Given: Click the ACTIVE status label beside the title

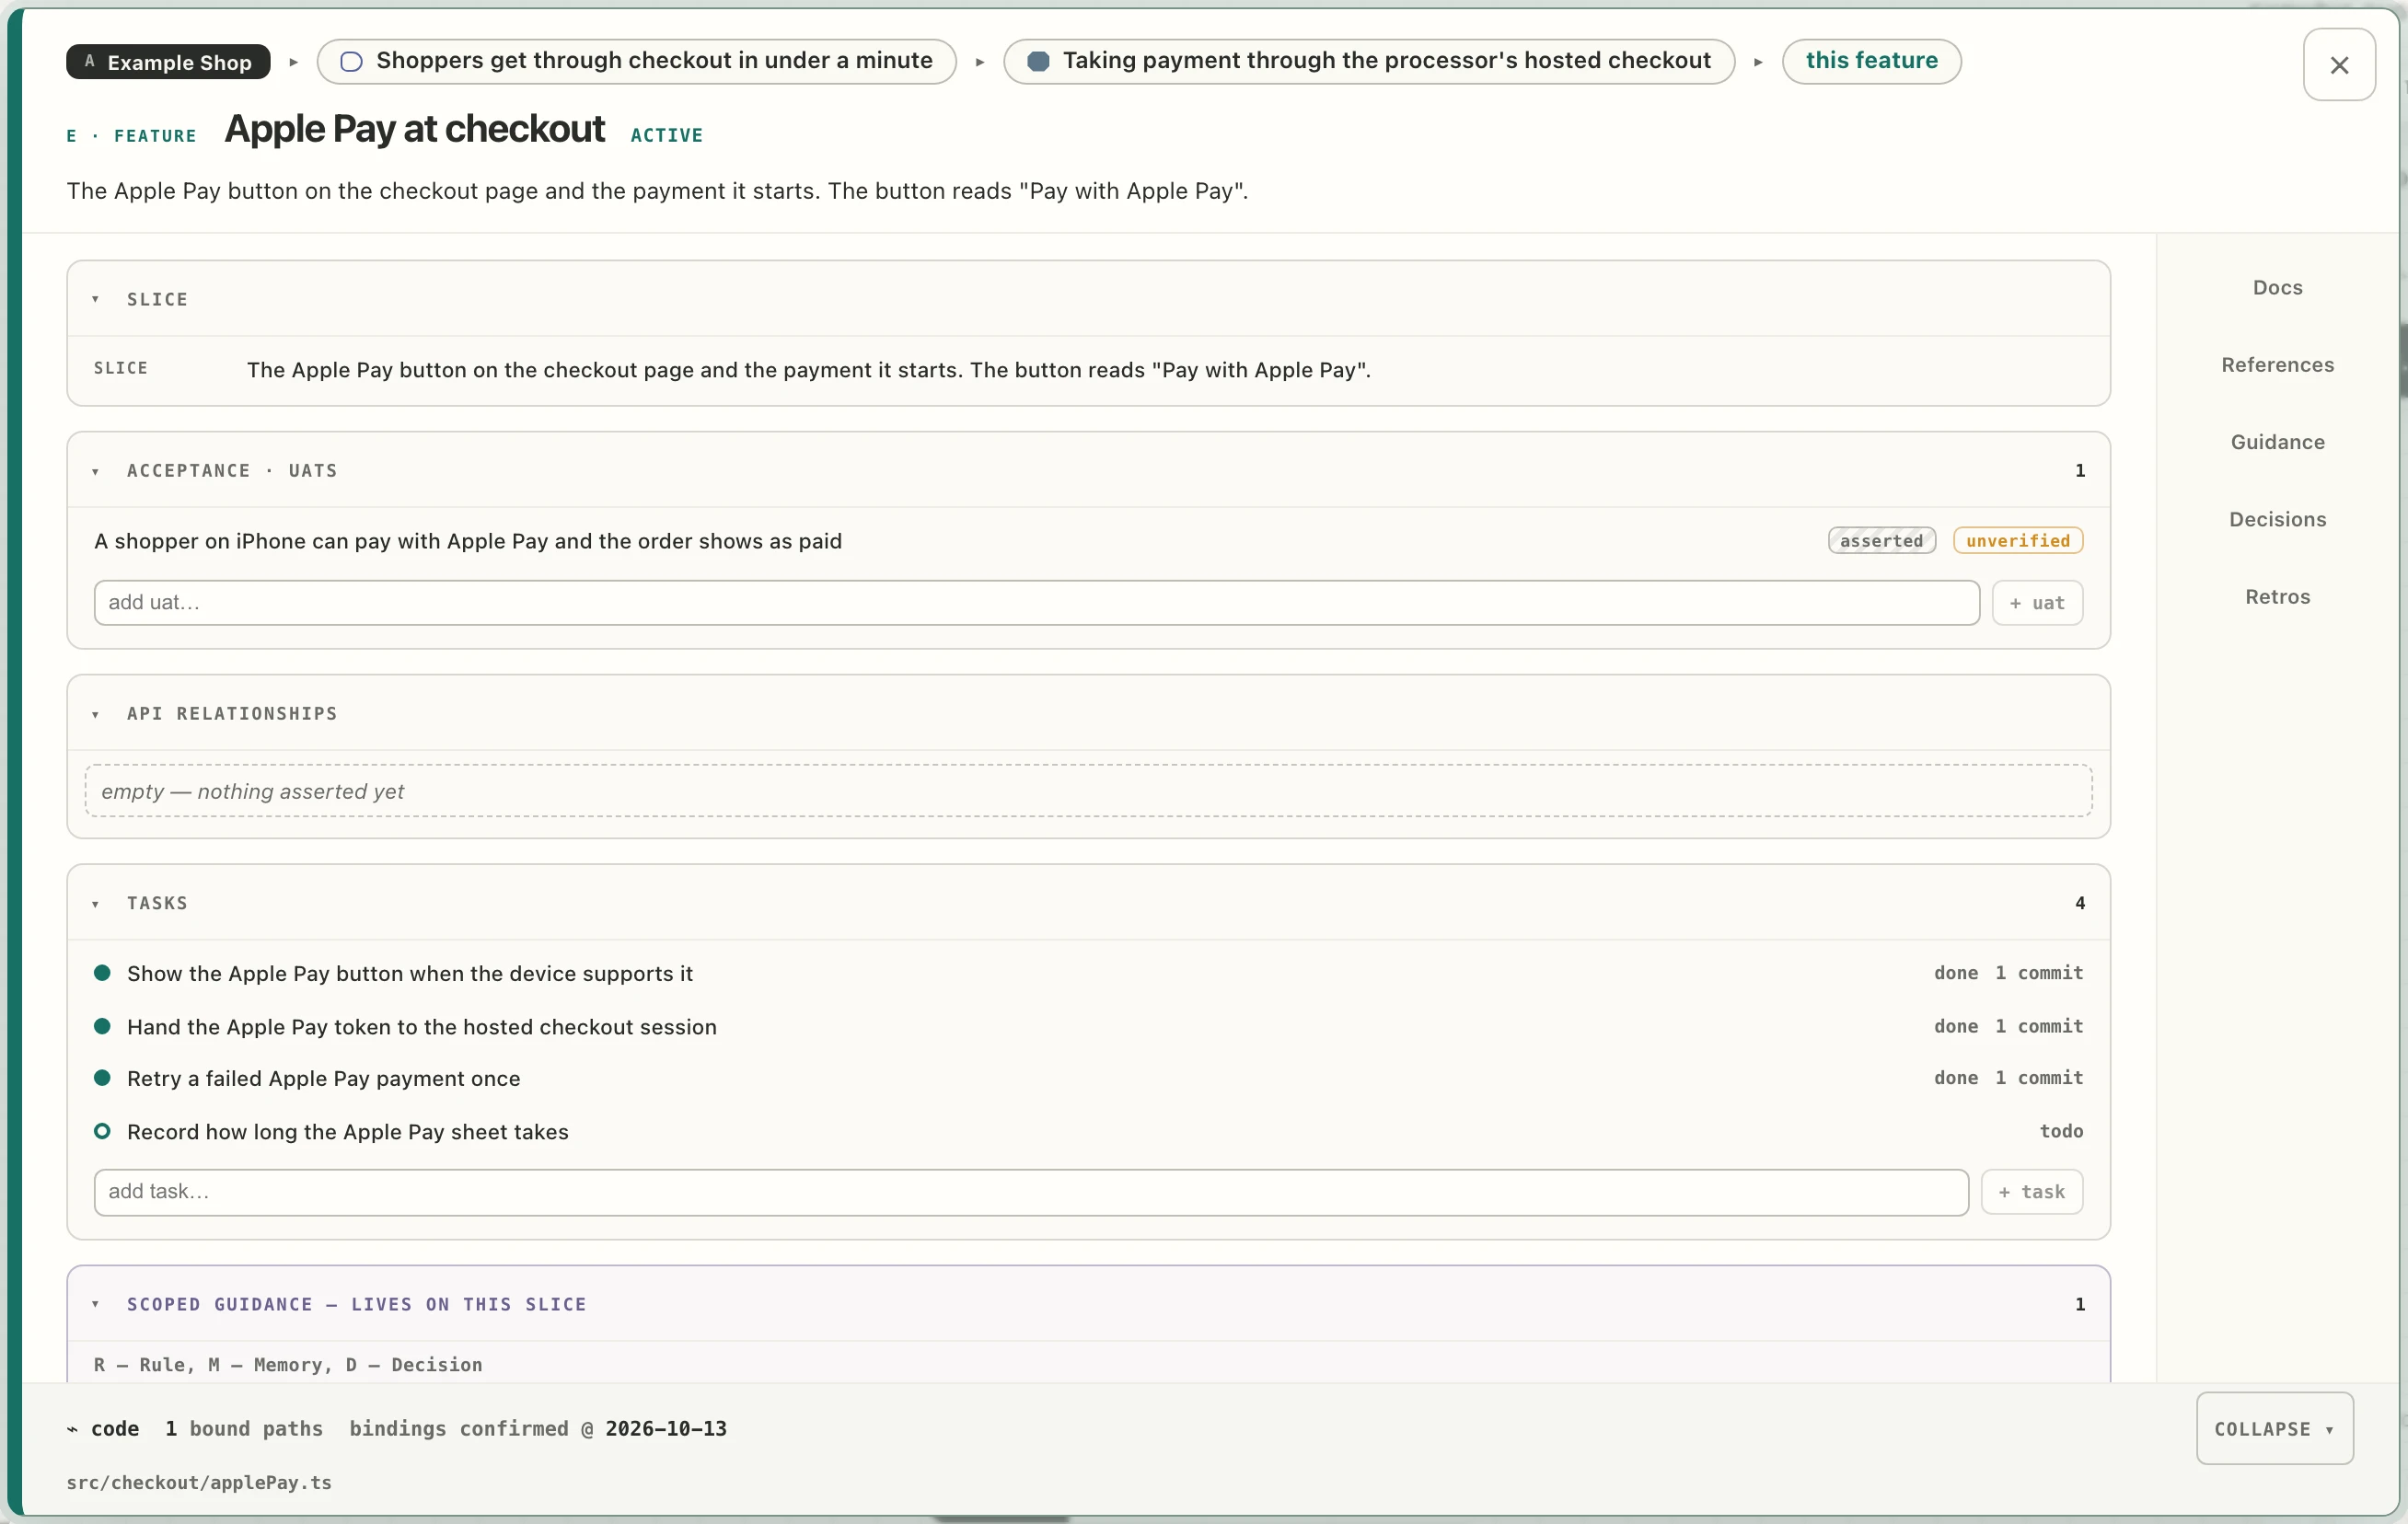Looking at the screenshot, I should 667,135.
